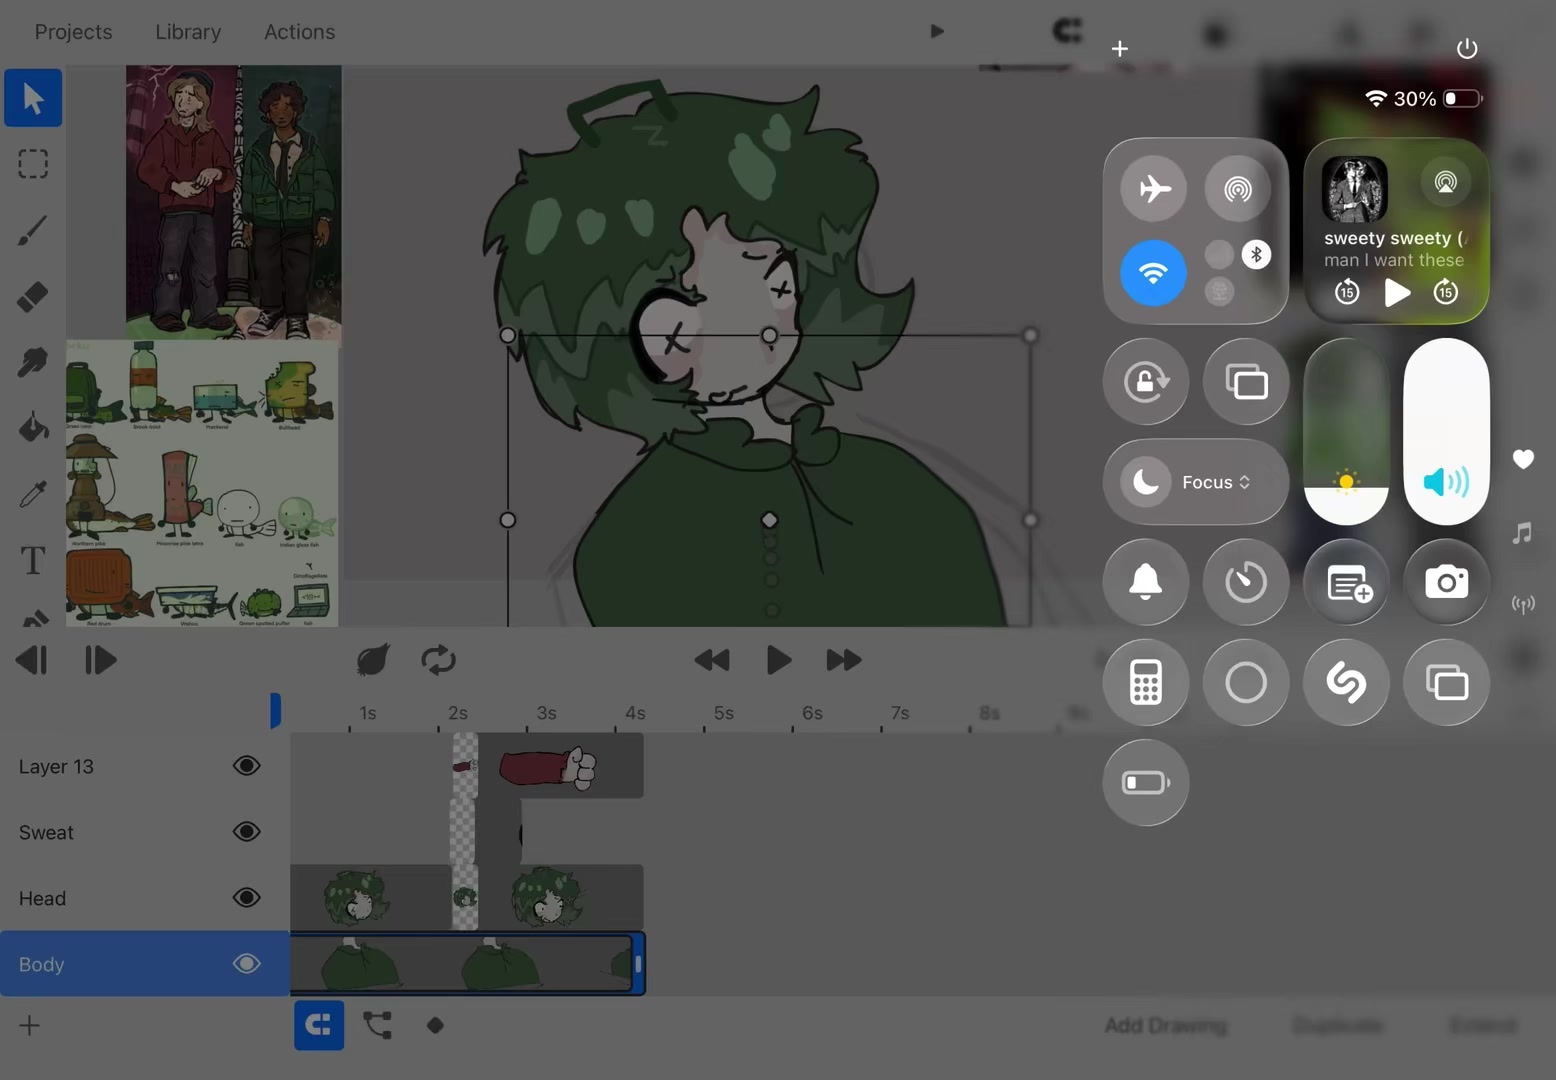This screenshot has width=1556, height=1080.
Task: Select the Body layer name
Action: 41,964
